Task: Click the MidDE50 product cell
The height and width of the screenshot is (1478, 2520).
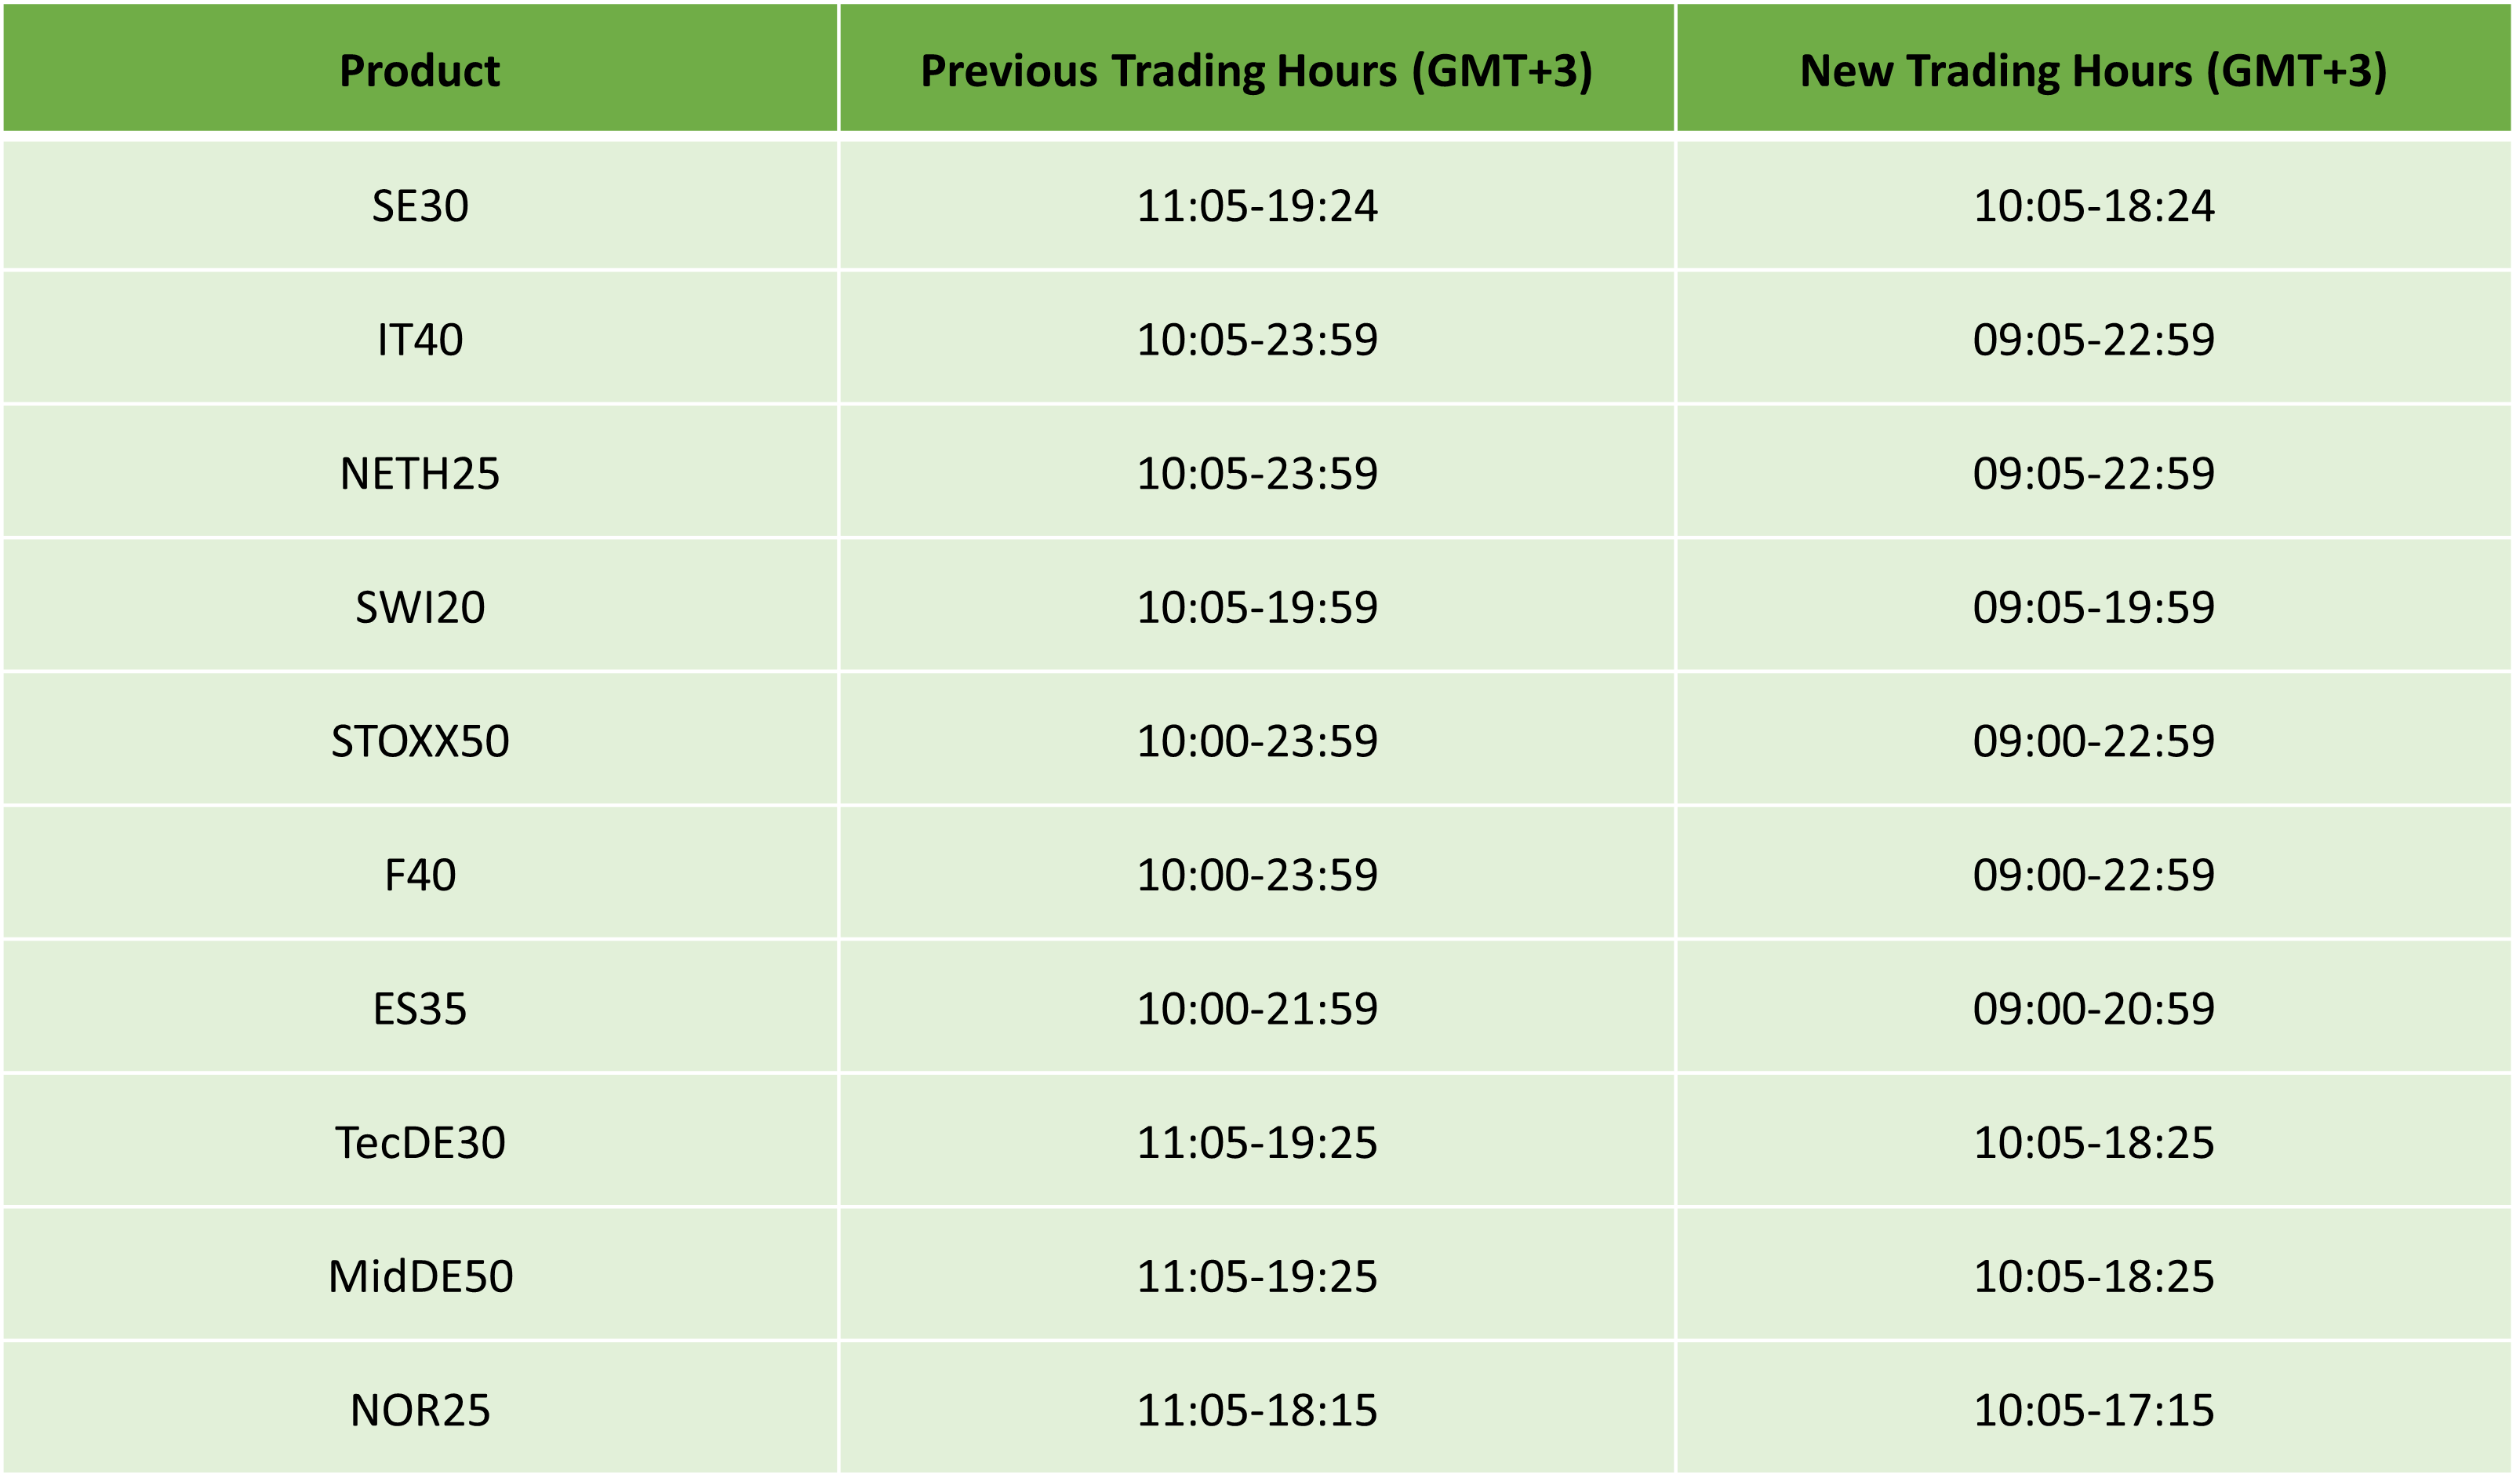Action: tap(420, 1277)
